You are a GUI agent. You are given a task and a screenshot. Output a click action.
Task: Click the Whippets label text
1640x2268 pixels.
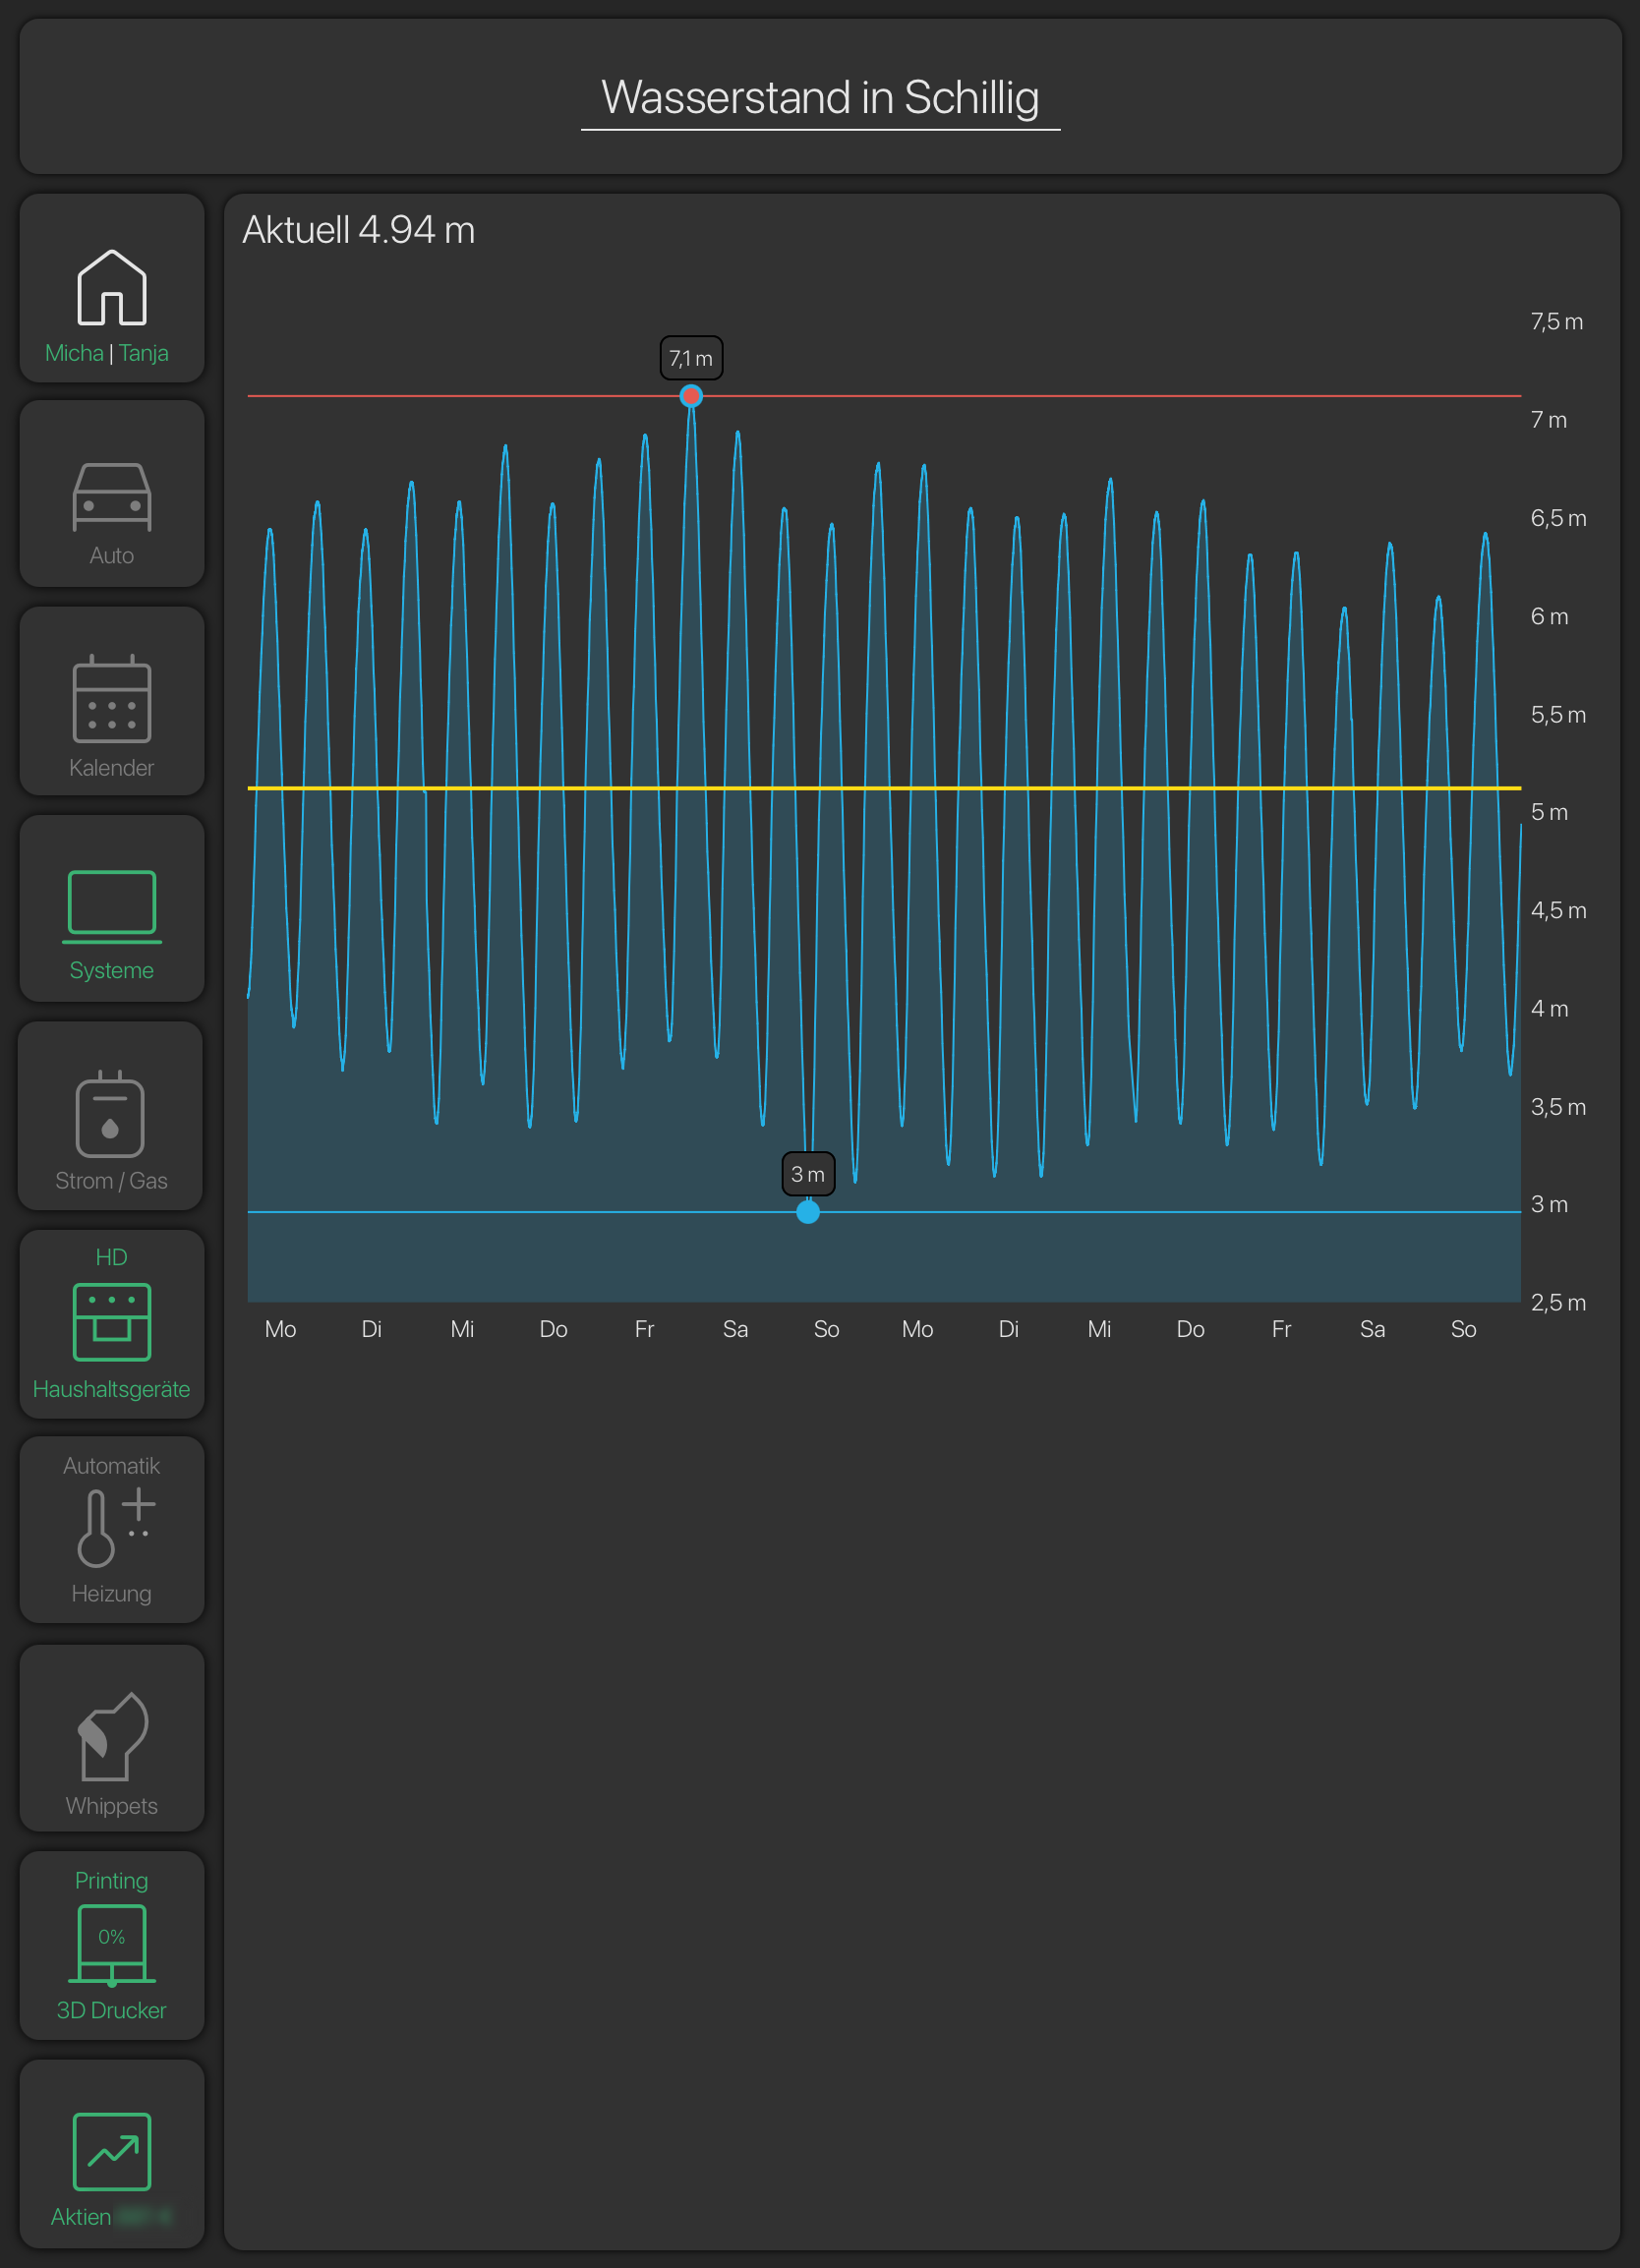click(112, 1806)
